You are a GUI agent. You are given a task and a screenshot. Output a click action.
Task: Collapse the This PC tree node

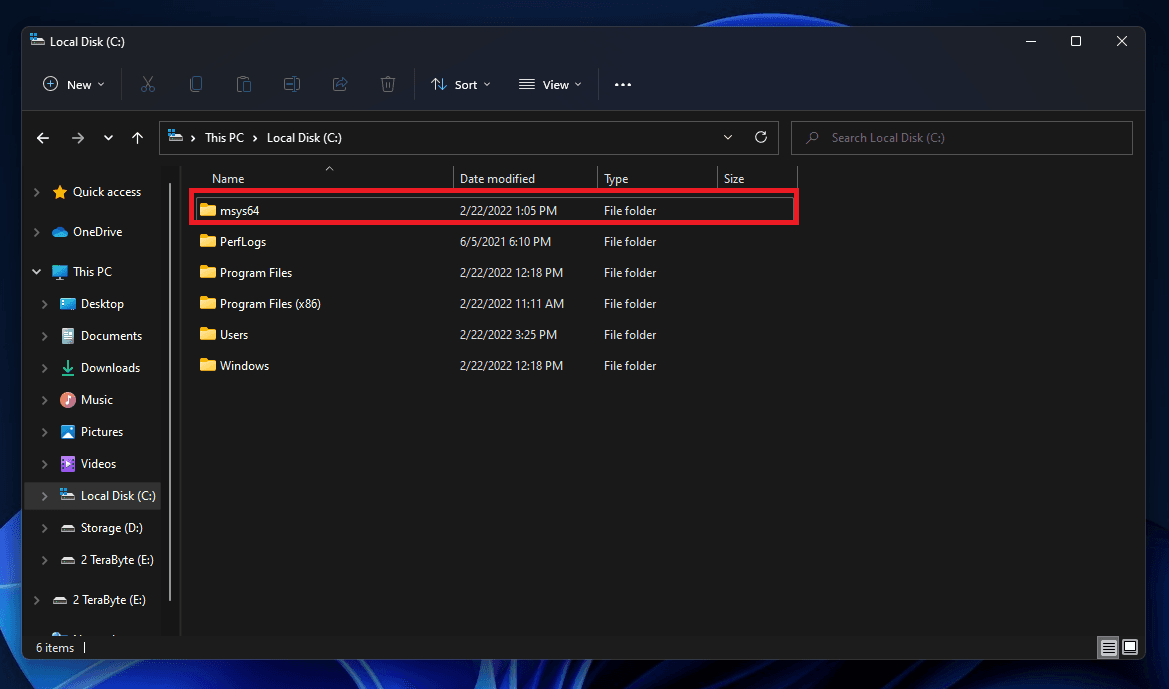point(37,271)
